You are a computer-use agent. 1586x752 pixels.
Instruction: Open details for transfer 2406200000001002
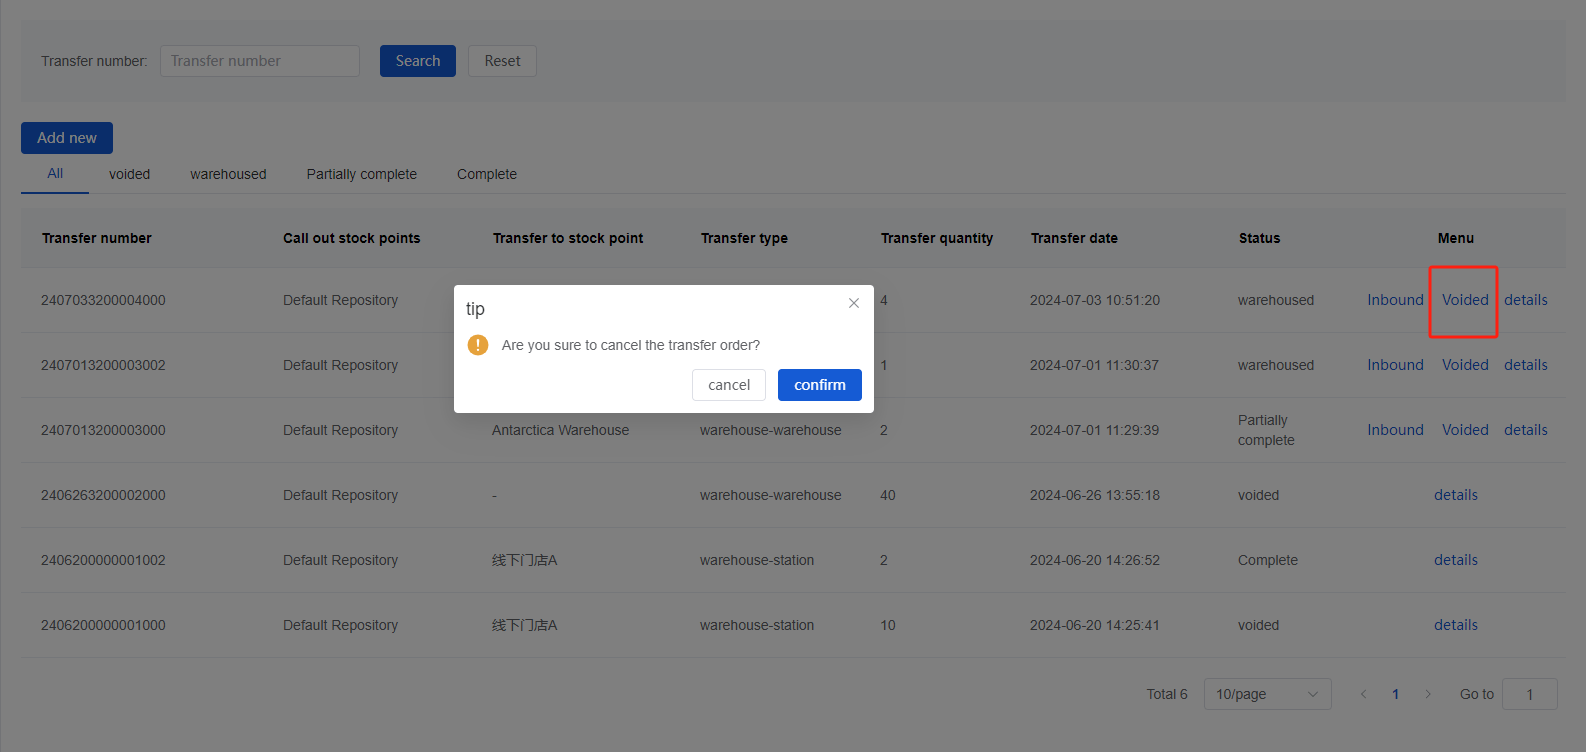tap(1456, 560)
